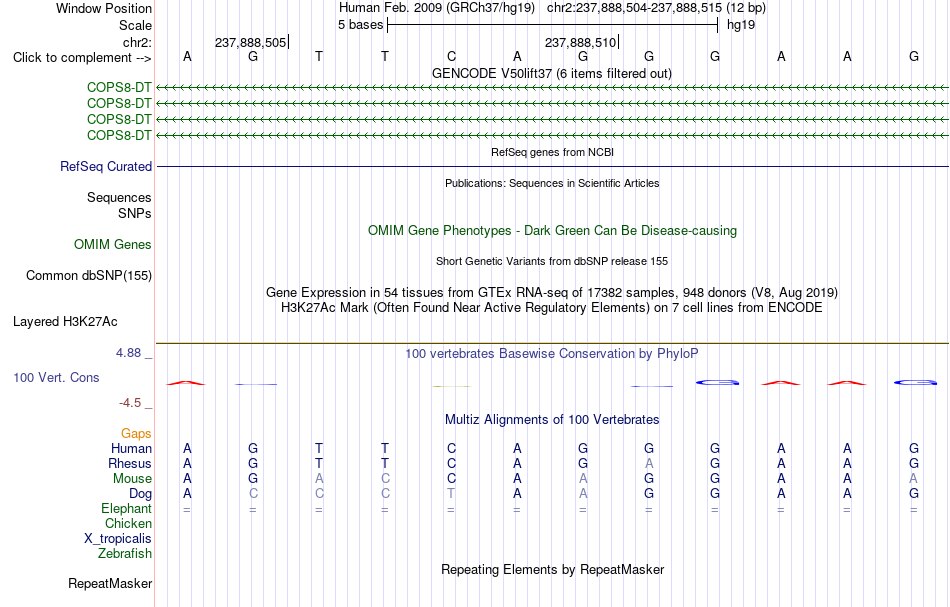The width and height of the screenshot is (950, 607).
Task: Open Publications: Sequences in Scientific Articles title
Action: (552, 183)
